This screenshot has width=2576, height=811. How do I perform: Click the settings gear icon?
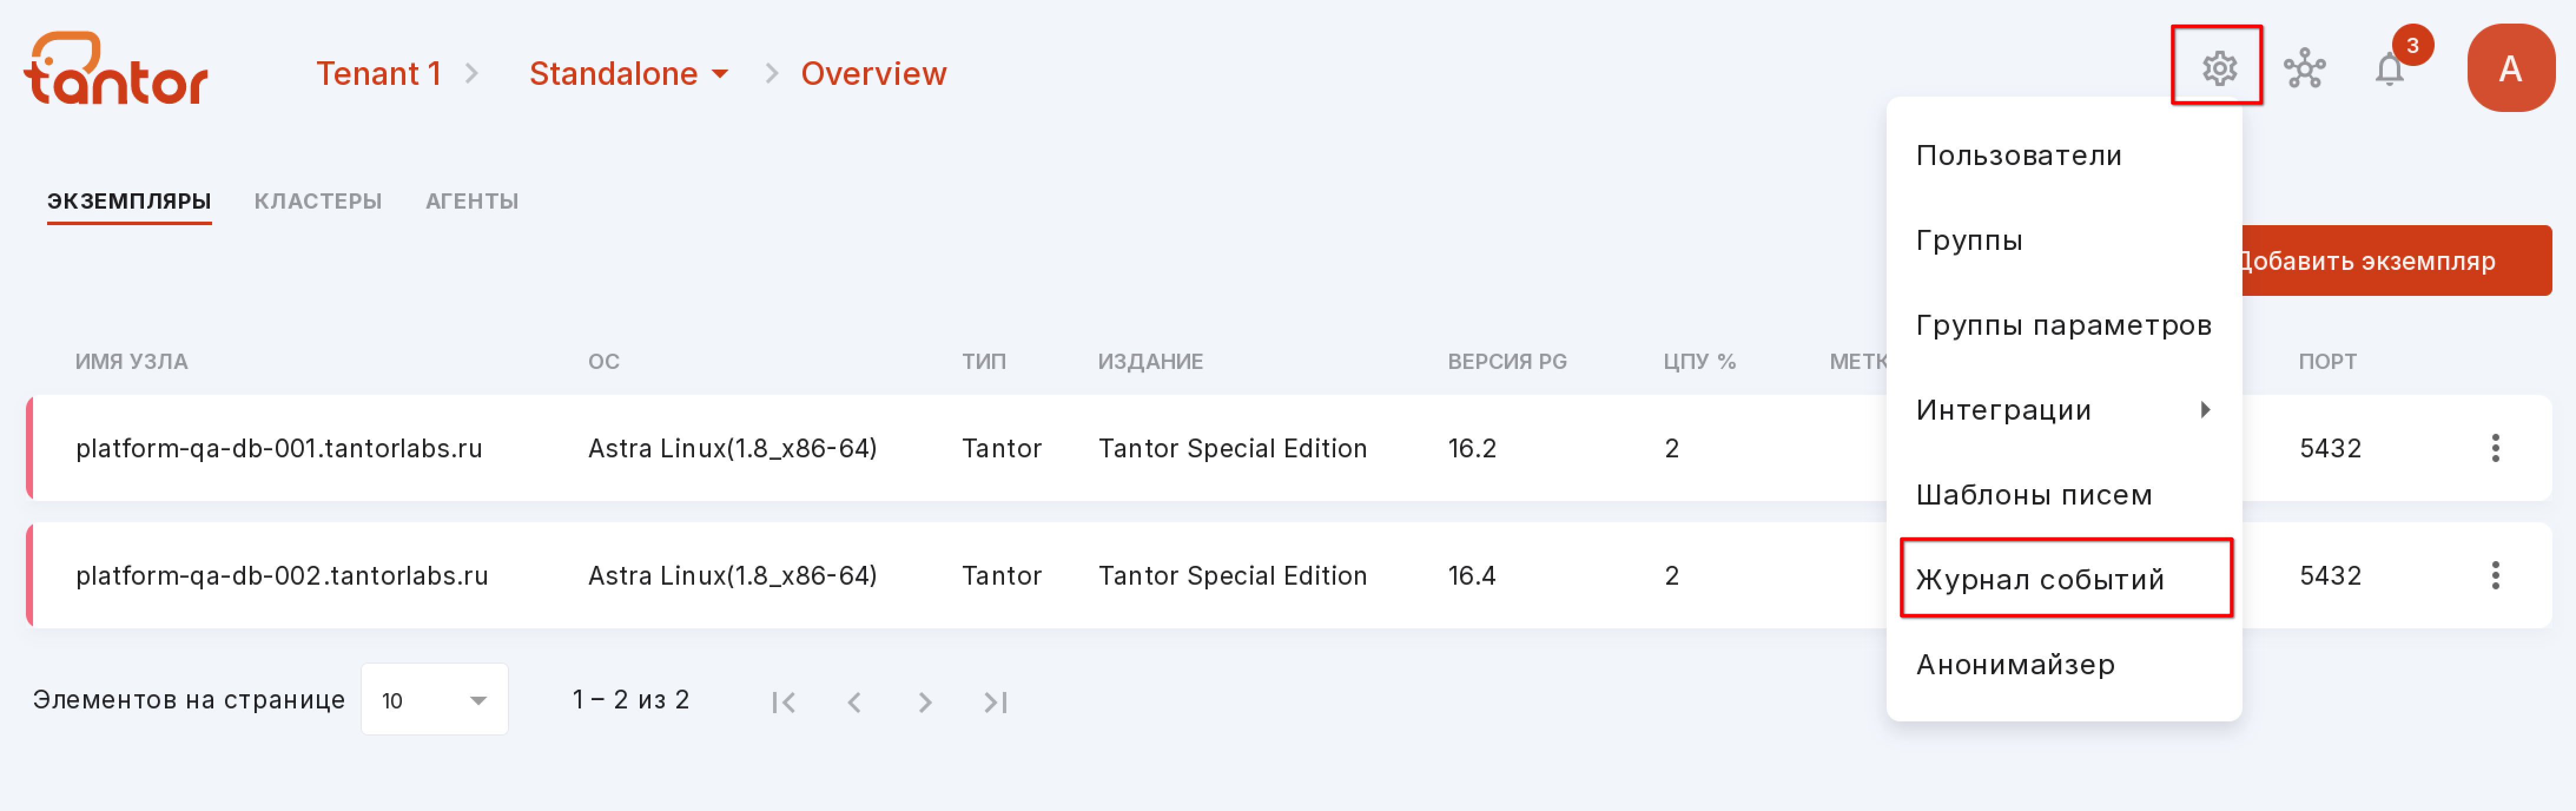(x=2218, y=68)
